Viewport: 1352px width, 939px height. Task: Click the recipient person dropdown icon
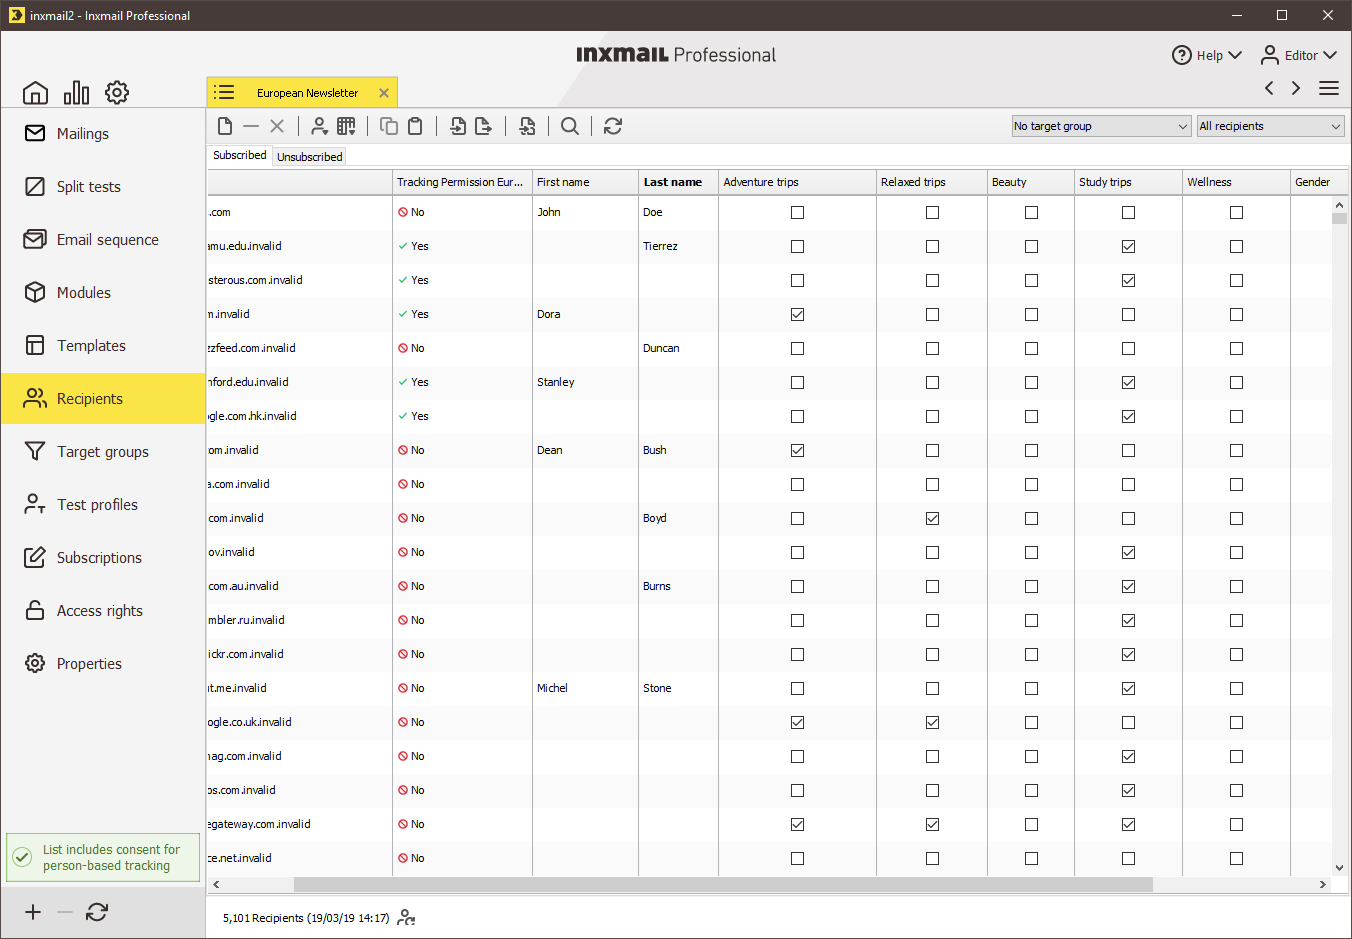pos(319,126)
